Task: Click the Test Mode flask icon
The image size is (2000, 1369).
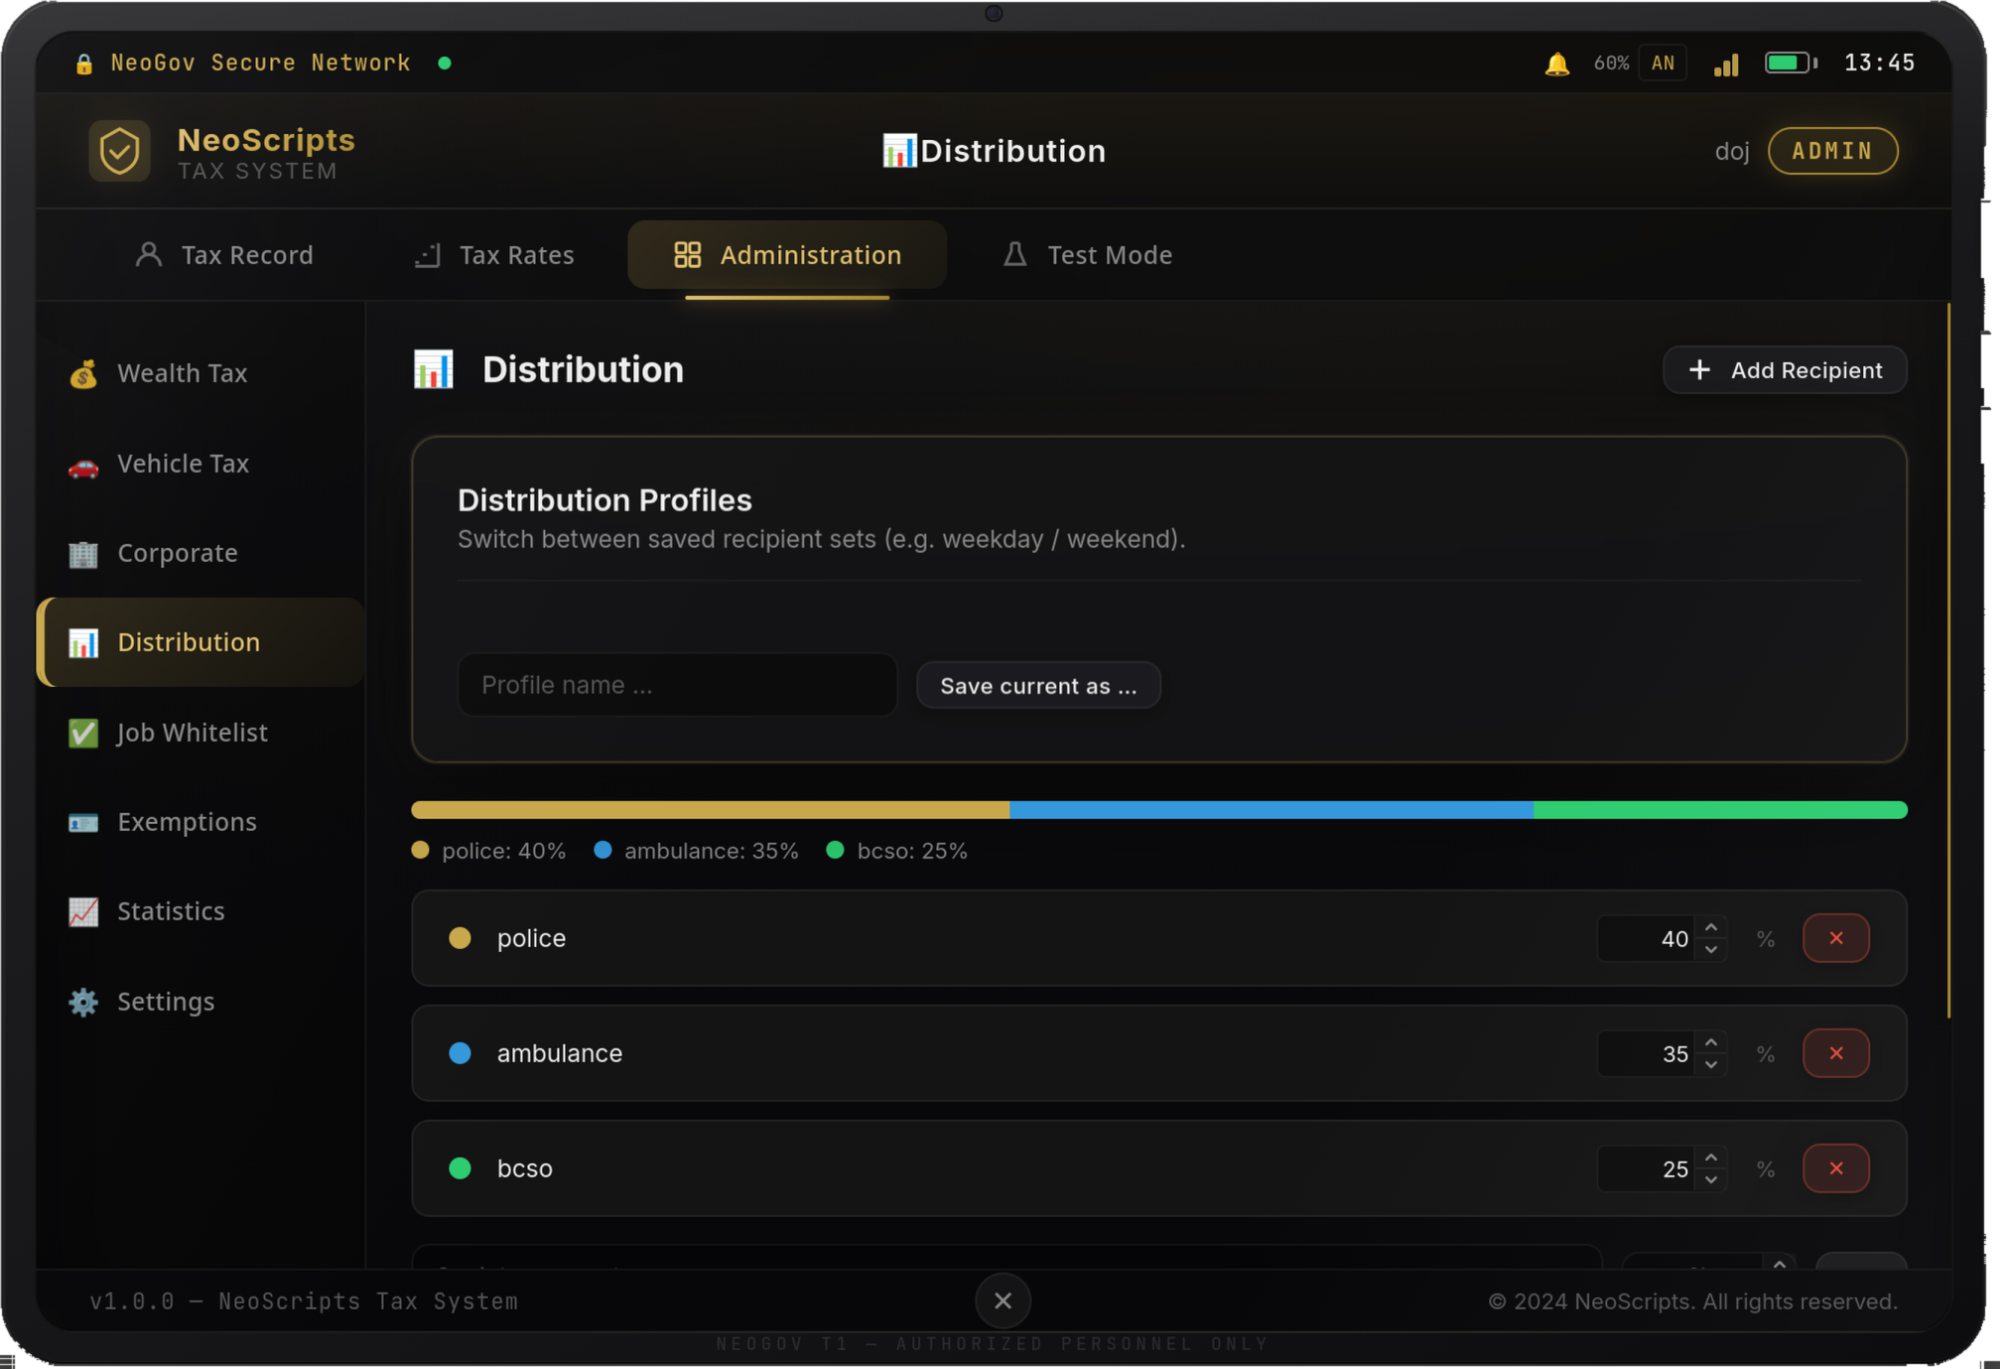Action: [1015, 255]
